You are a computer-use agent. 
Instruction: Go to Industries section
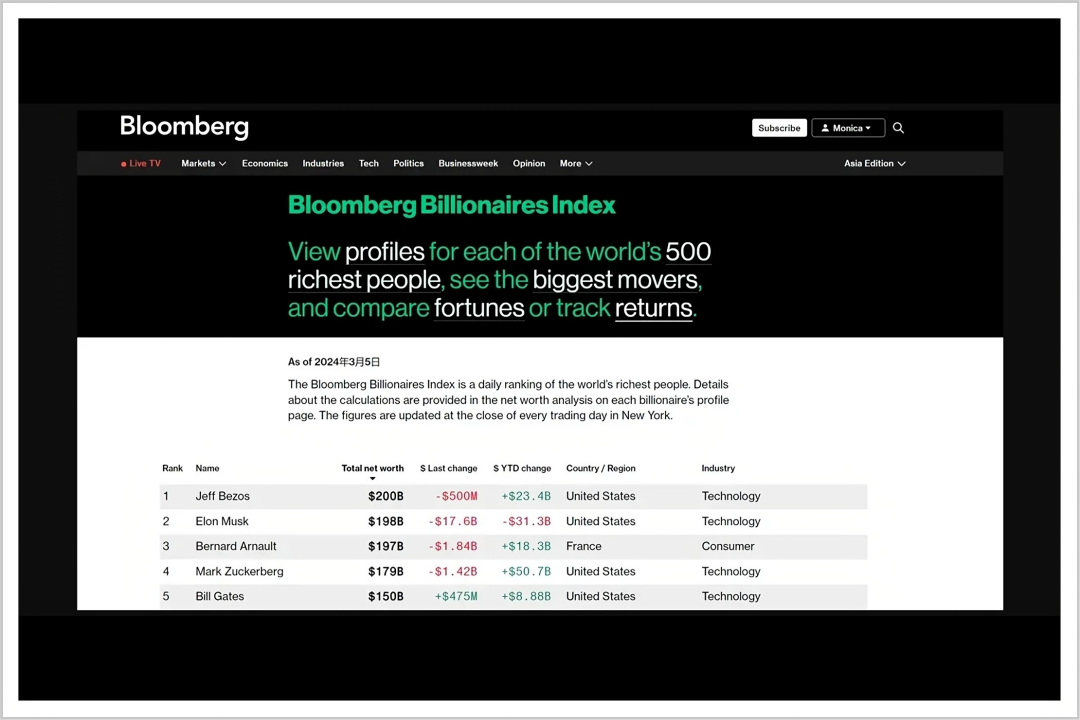tap(323, 163)
